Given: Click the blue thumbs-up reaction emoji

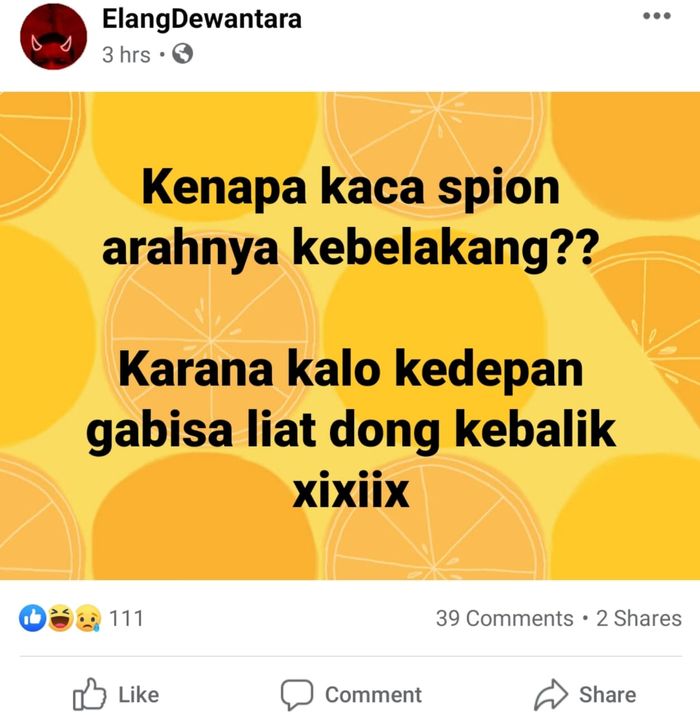Looking at the screenshot, I should click(x=32, y=618).
